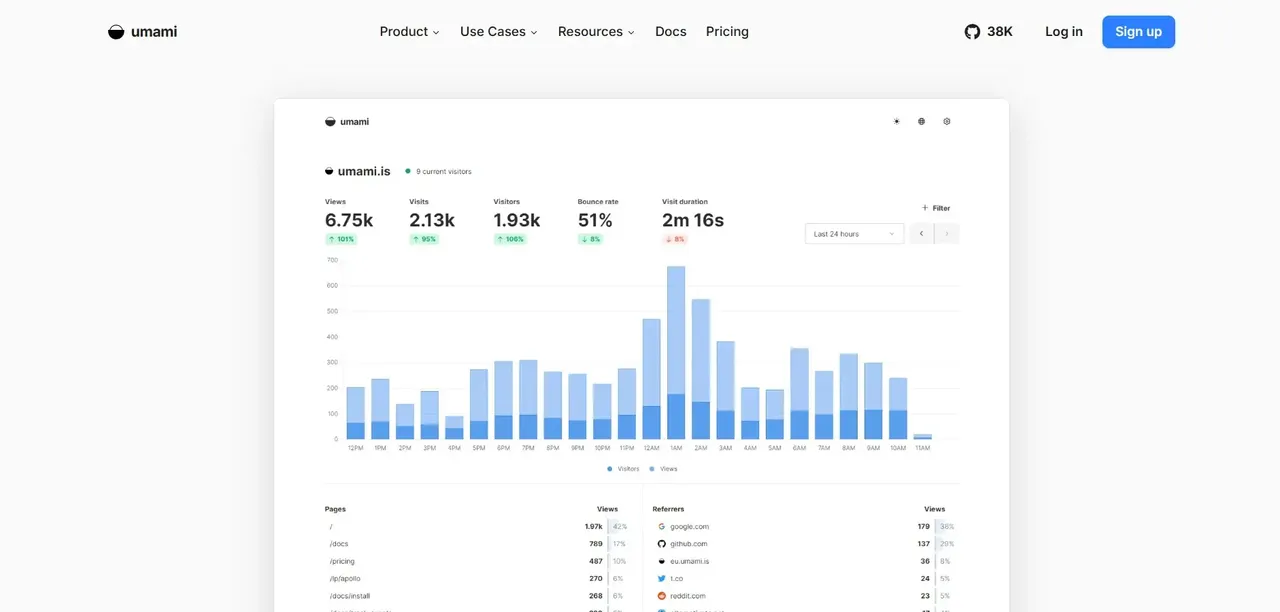Click the Filter button in the dashboard

936,208
